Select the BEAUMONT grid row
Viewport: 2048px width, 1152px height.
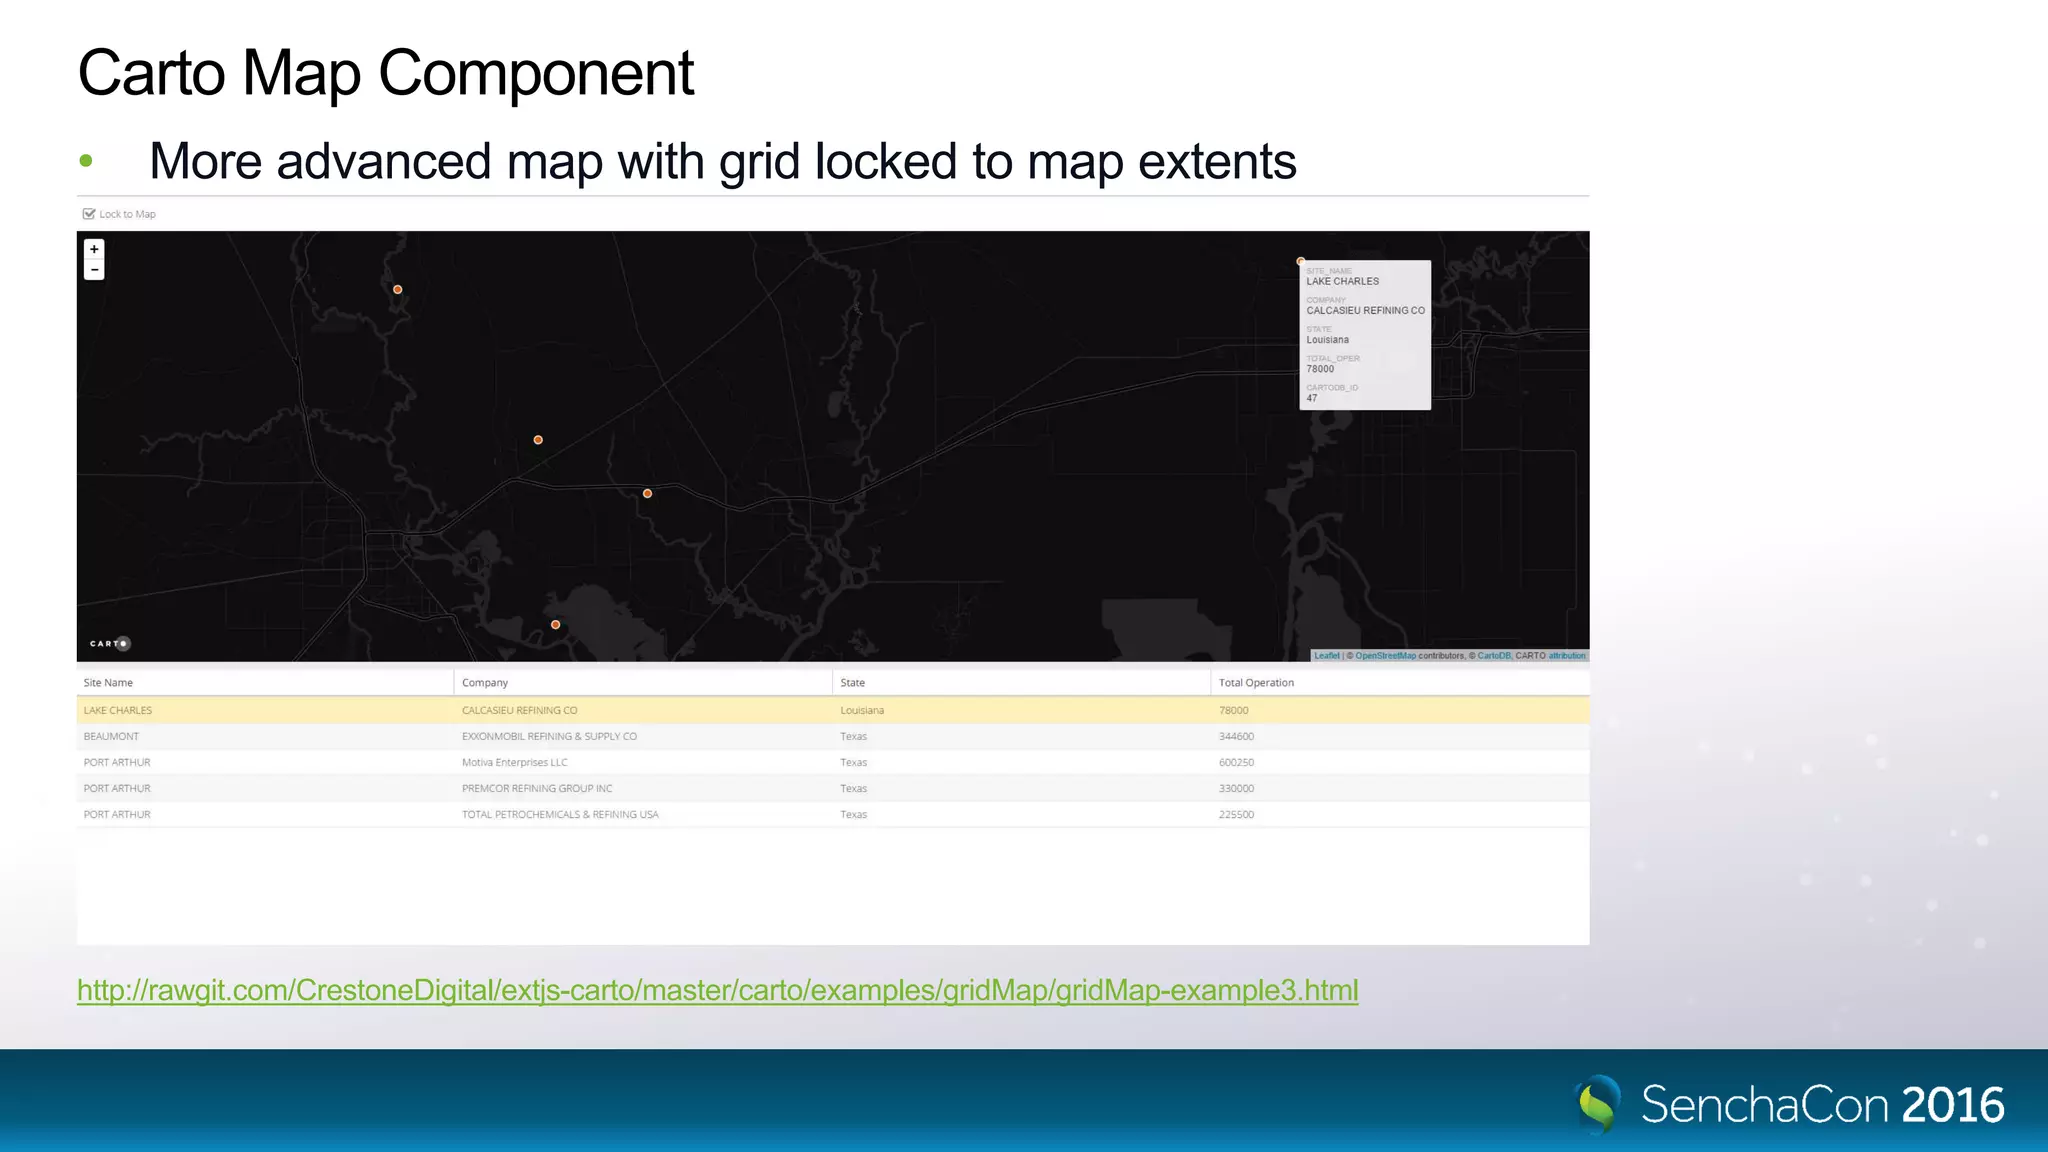(x=833, y=736)
